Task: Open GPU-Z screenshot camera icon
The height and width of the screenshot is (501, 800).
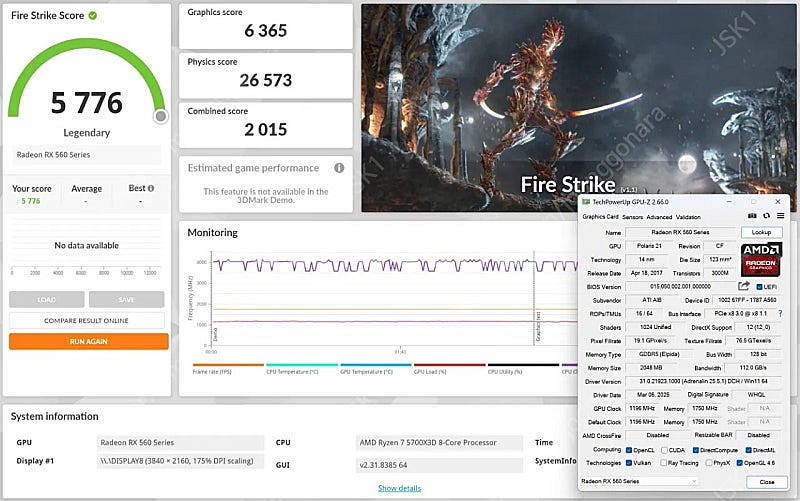Action: coord(752,216)
